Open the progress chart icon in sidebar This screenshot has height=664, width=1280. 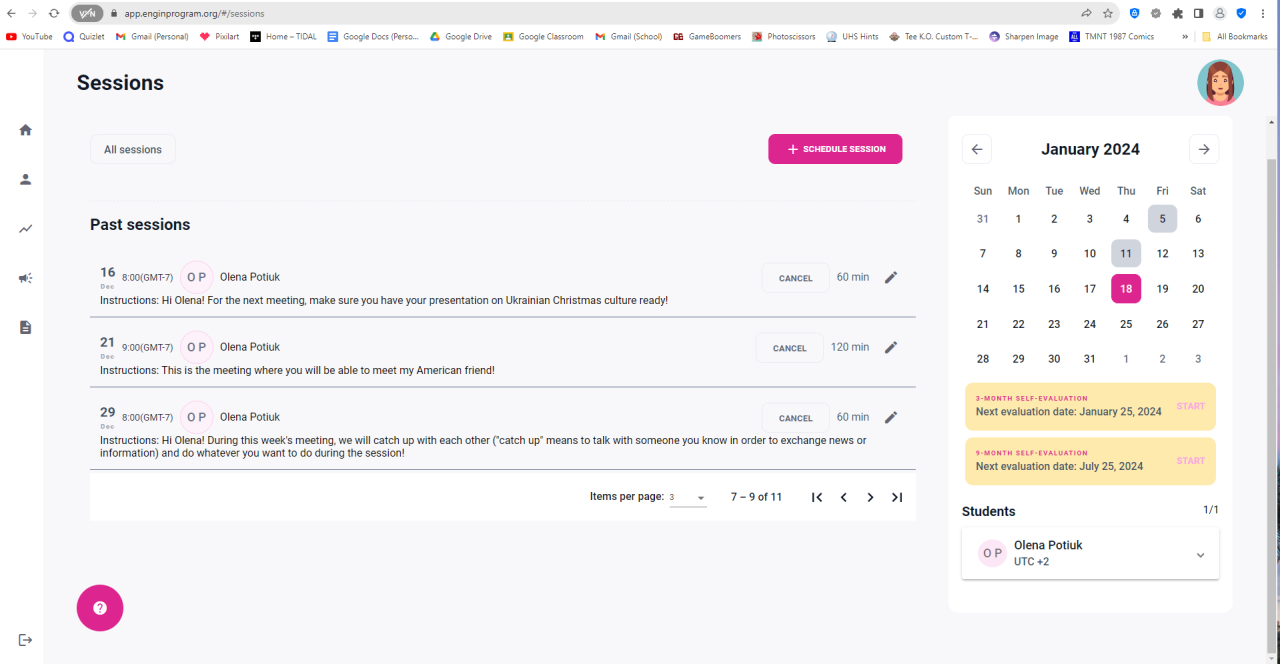pyautogui.click(x=26, y=229)
